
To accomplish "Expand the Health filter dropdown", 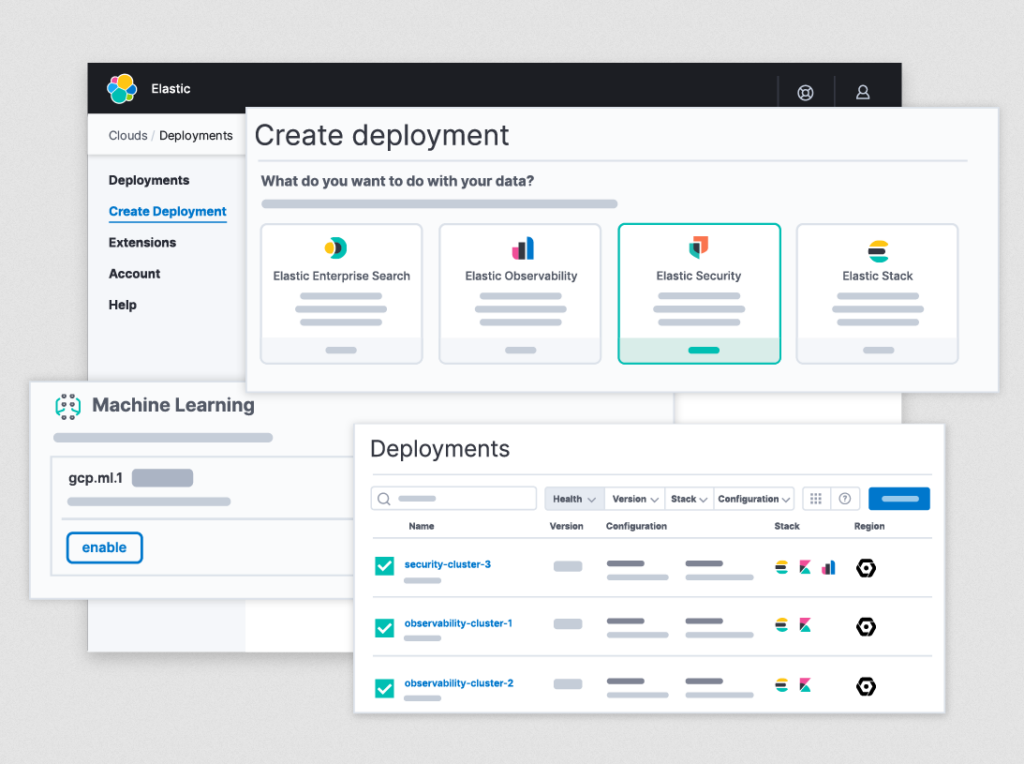I will tap(575, 499).
